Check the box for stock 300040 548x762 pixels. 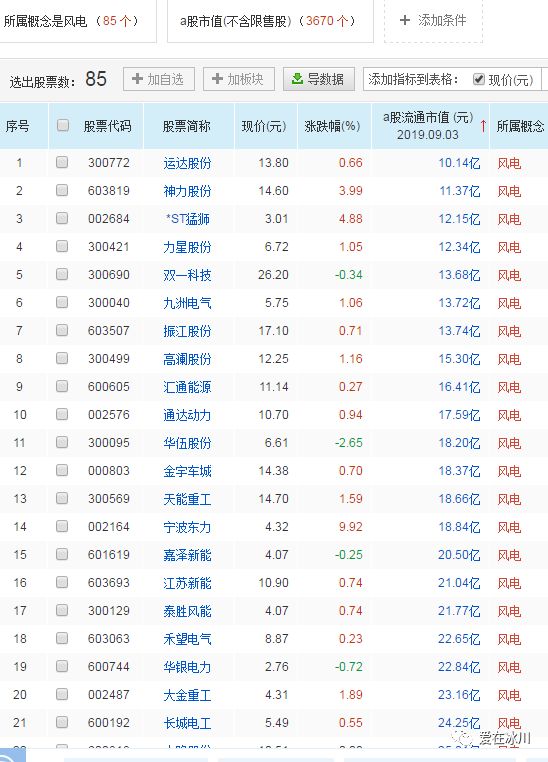pyautogui.click(x=62, y=302)
